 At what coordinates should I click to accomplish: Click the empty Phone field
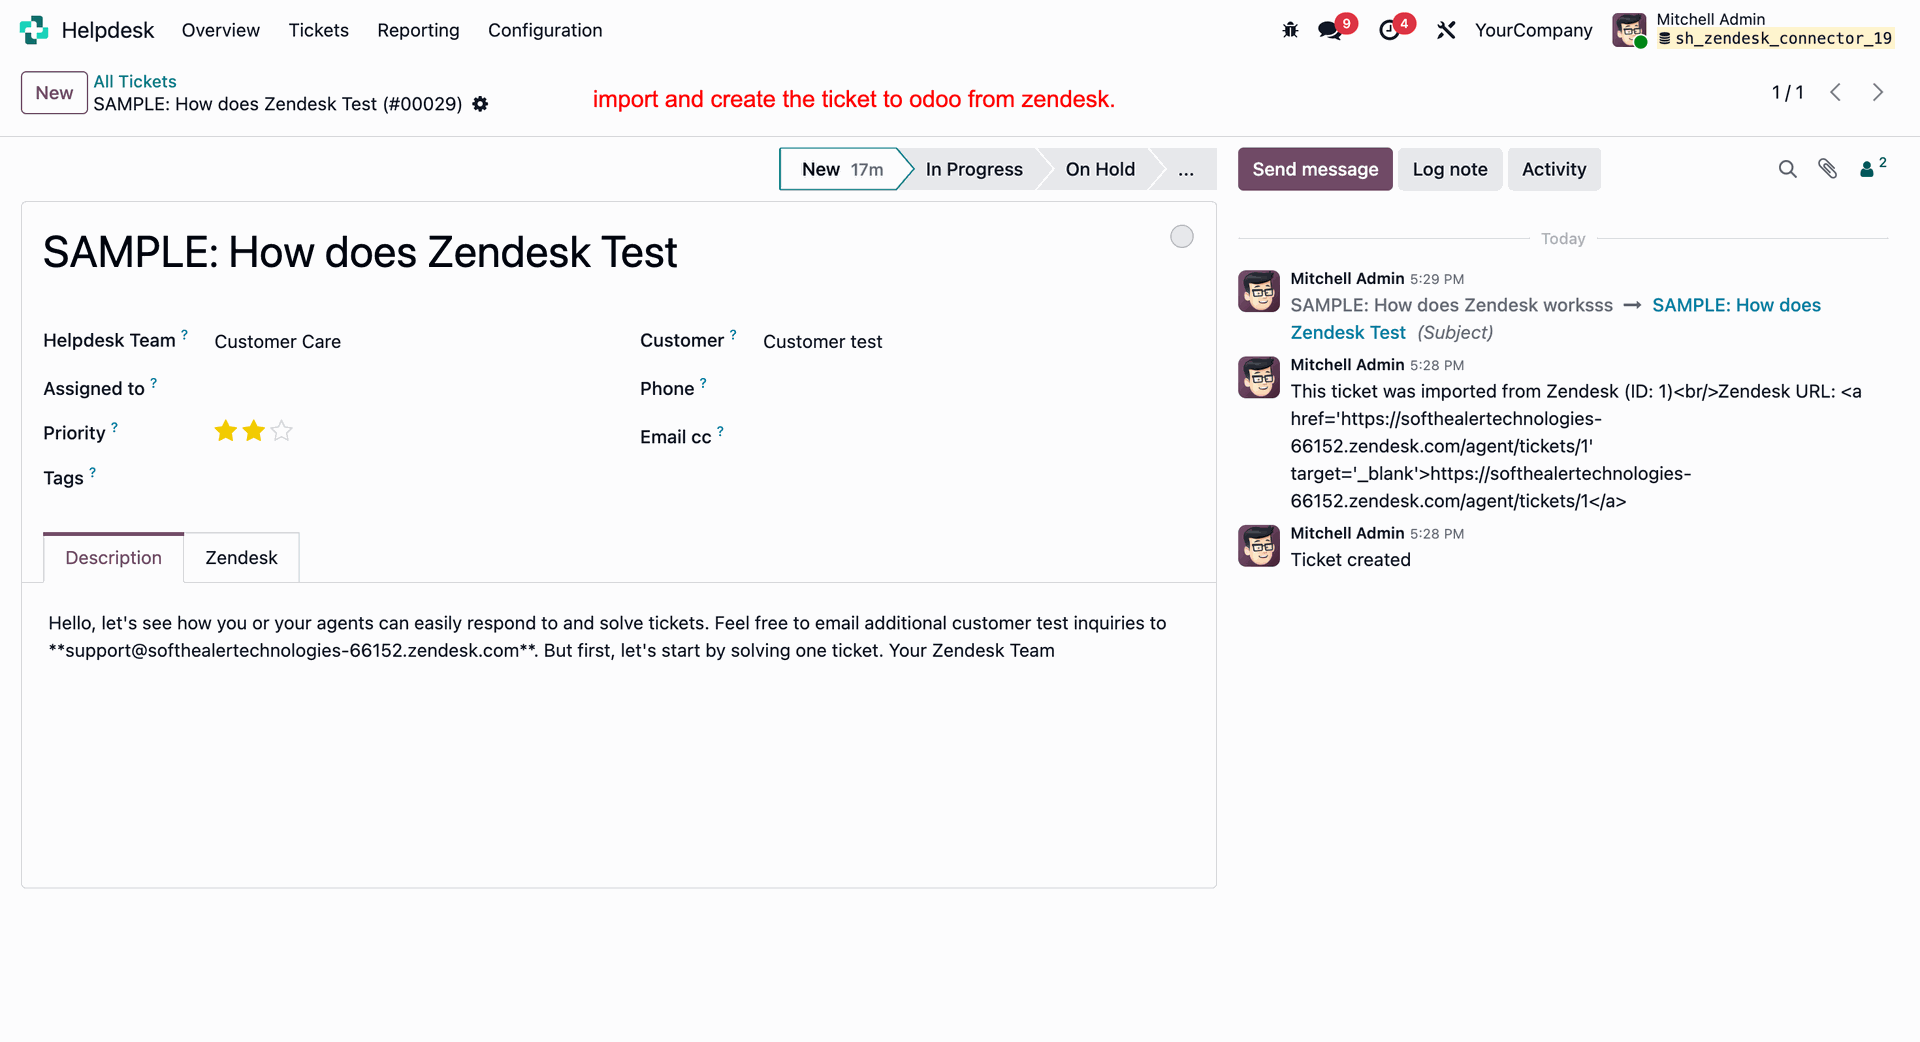click(977, 389)
